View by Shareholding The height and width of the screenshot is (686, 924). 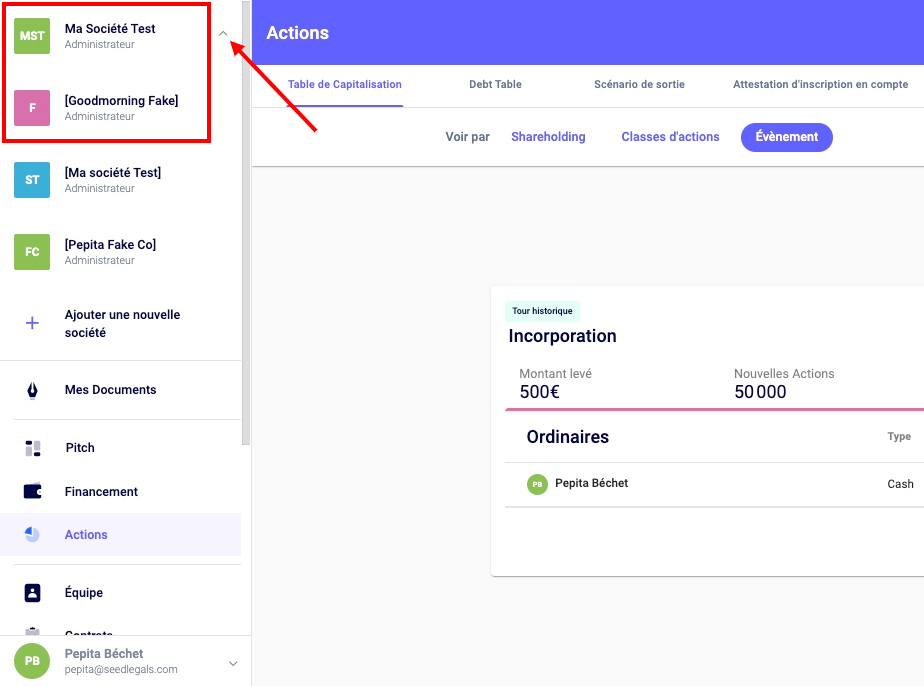click(548, 137)
